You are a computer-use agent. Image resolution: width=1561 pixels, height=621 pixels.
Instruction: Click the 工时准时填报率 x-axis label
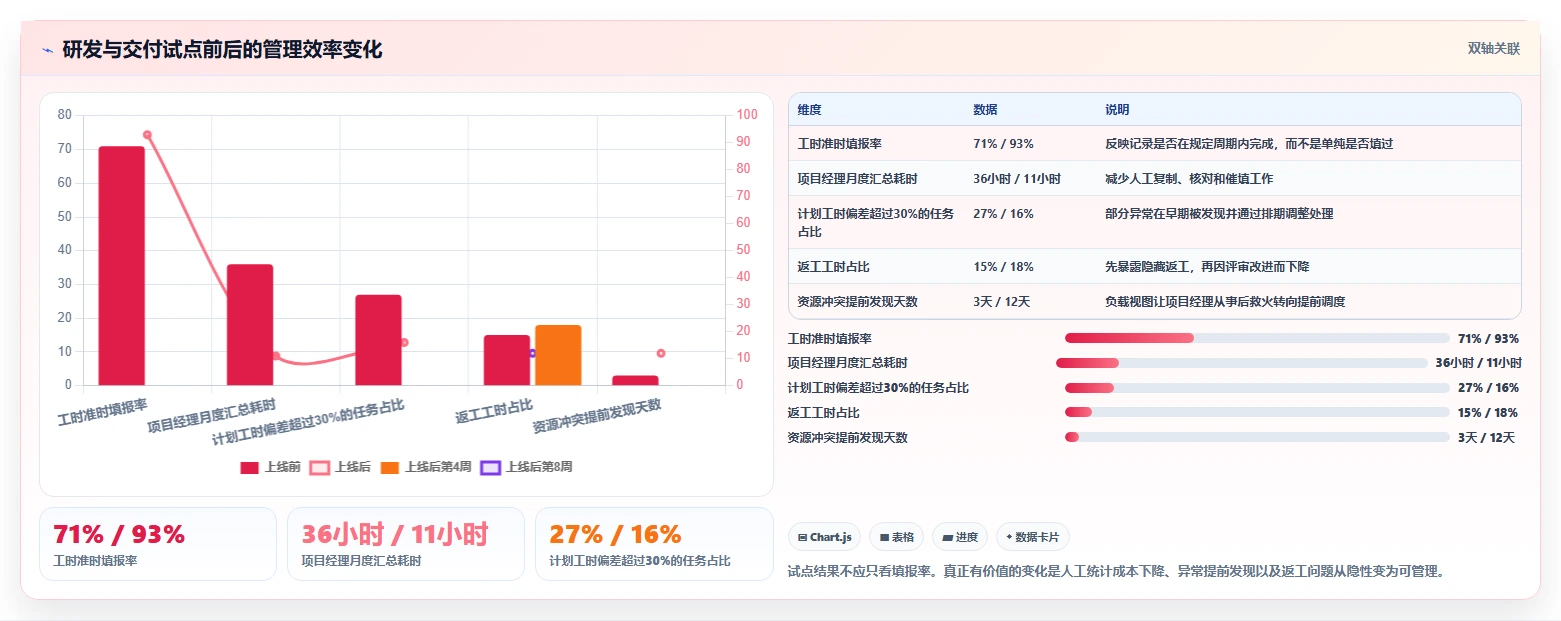[x=102, y=413]
